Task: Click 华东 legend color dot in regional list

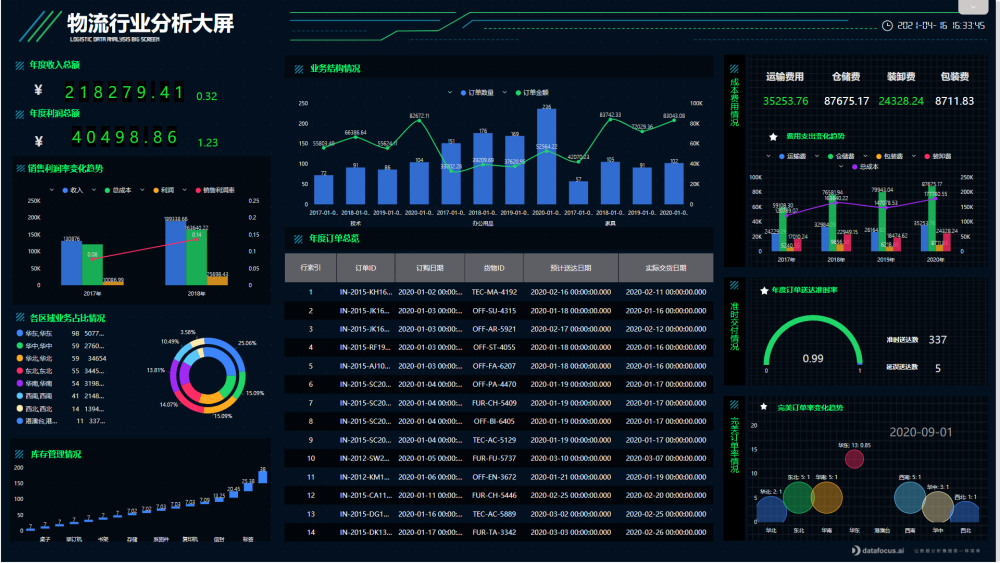Action: pos(21,333)
